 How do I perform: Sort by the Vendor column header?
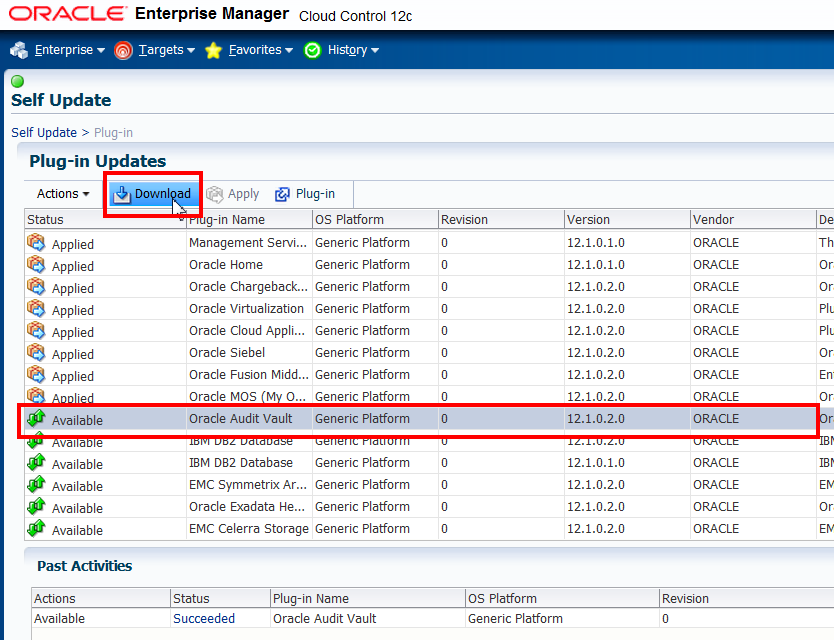pyautogui.click(x=753, y=220)
